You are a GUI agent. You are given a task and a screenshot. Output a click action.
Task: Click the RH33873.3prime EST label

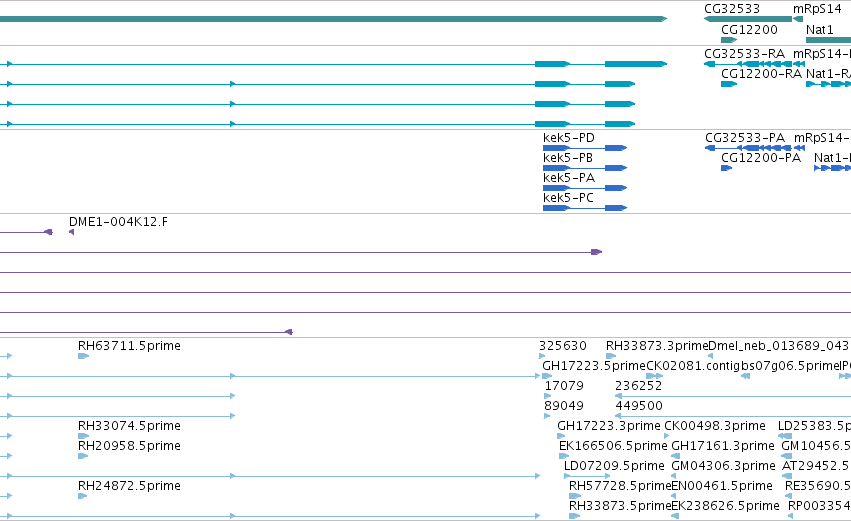coord(657,346)
